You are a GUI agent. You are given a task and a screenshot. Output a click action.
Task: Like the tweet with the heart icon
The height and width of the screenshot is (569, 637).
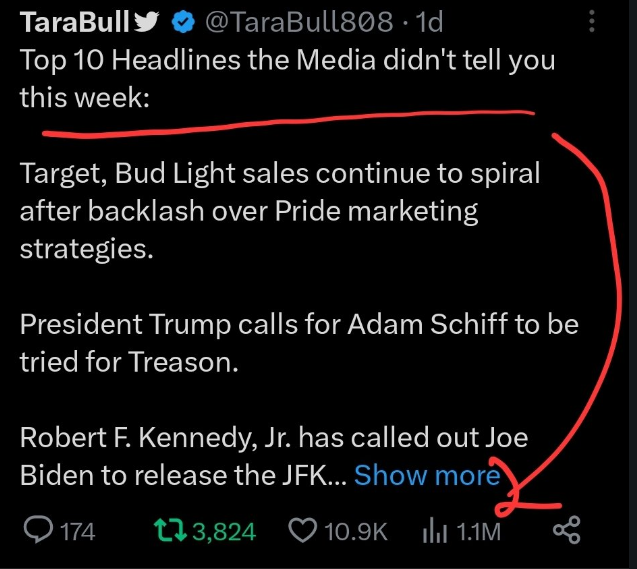coord(302,530)
